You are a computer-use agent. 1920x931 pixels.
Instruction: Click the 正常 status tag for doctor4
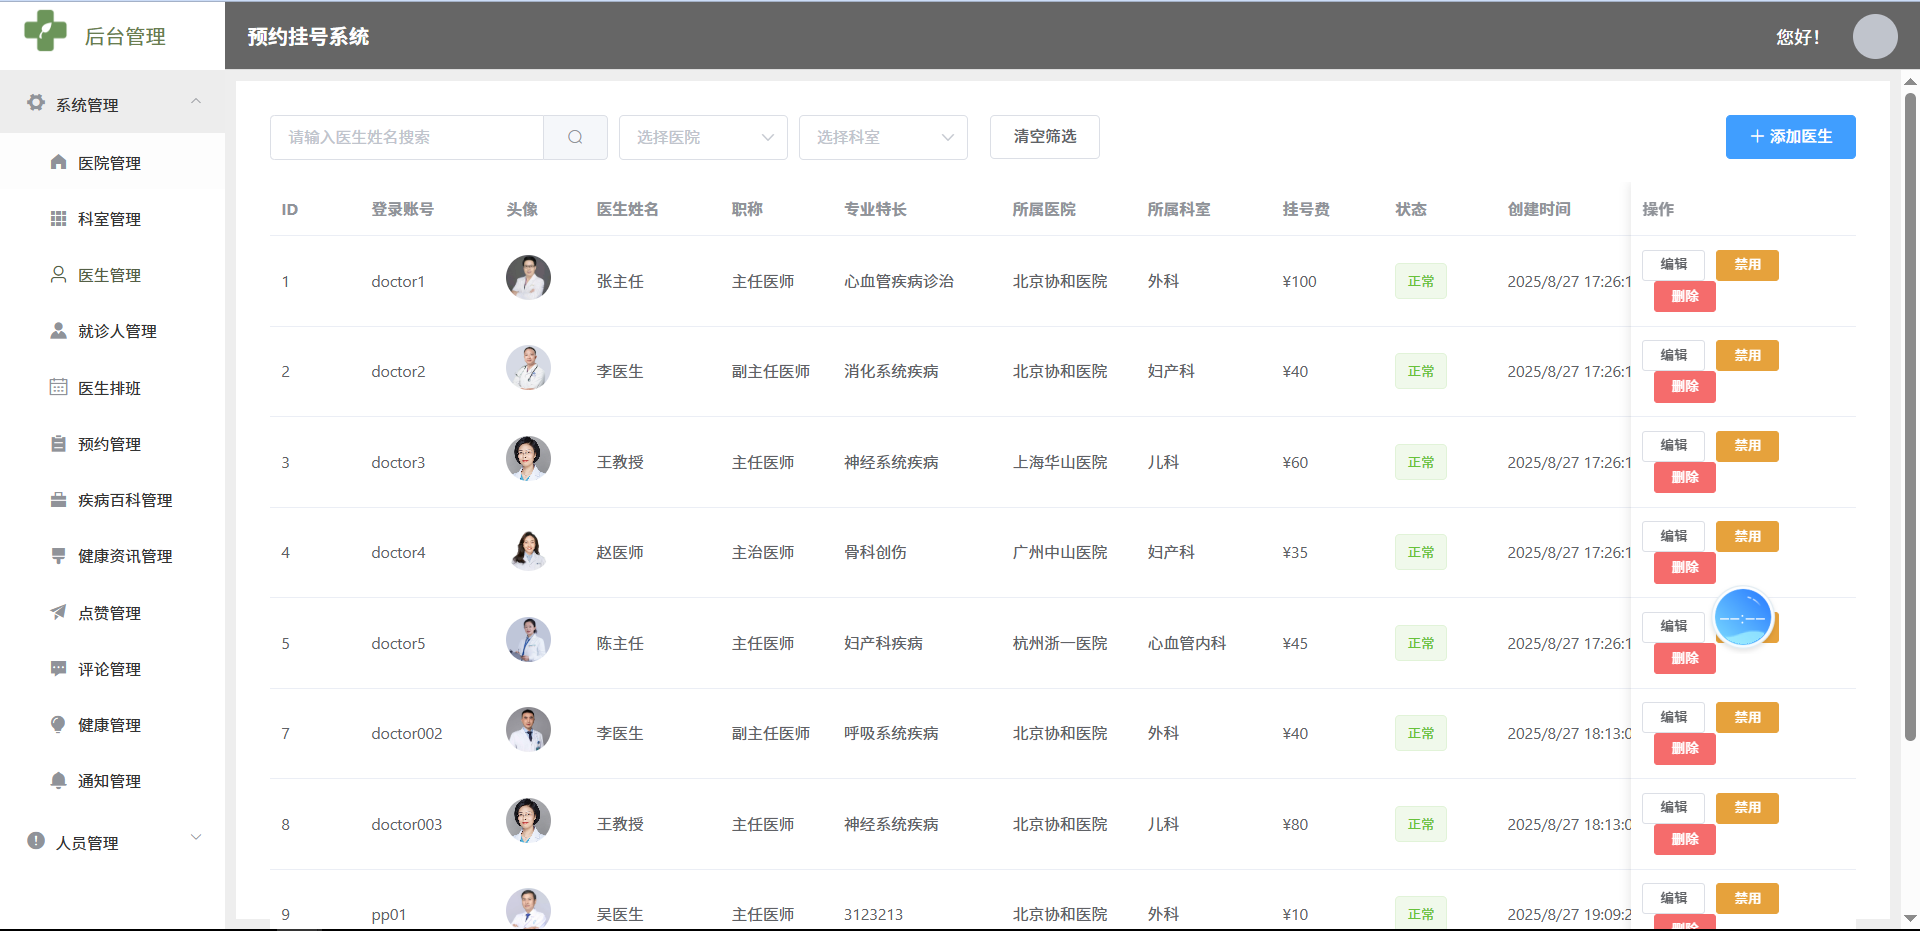coord(1421,552)
